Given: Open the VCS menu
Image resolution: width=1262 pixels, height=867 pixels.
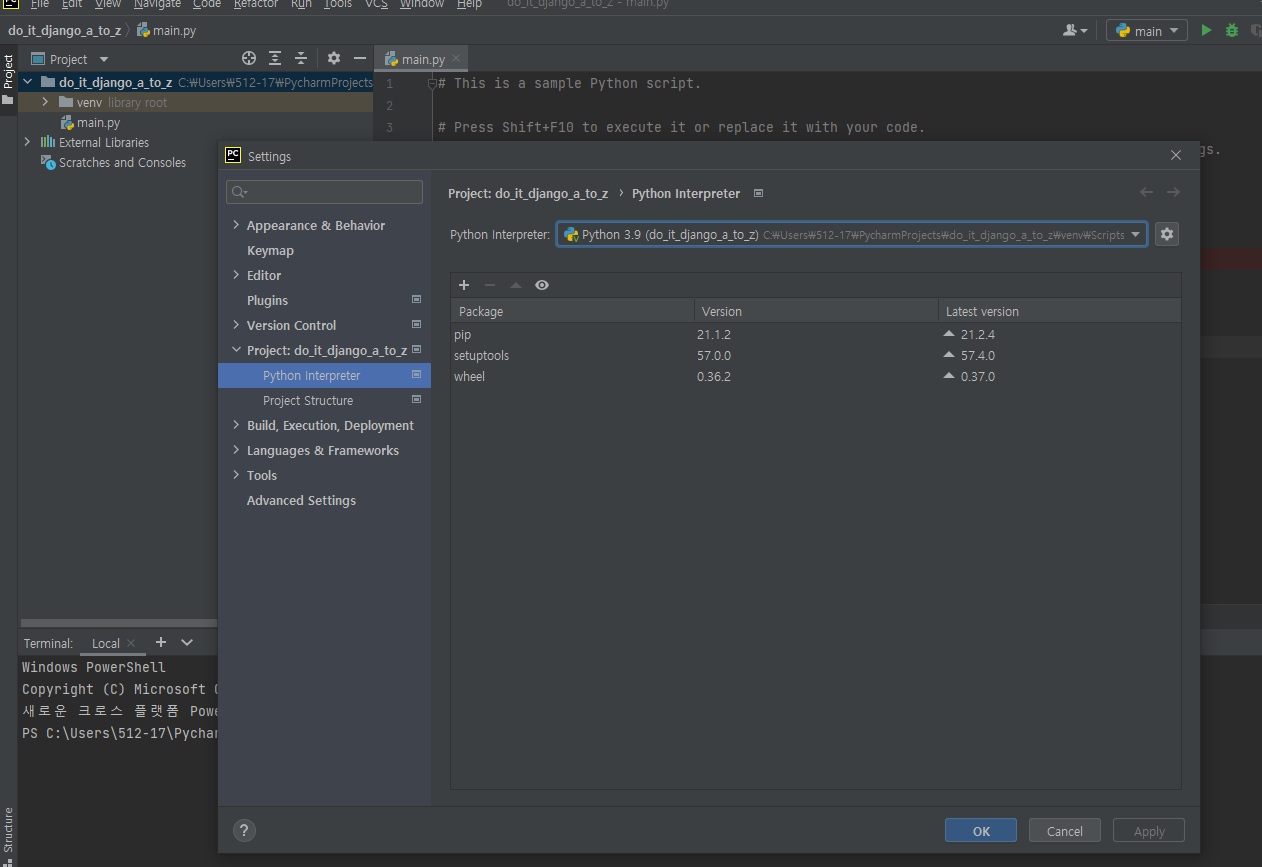Looking at the screenshot, I should point(377,4).
